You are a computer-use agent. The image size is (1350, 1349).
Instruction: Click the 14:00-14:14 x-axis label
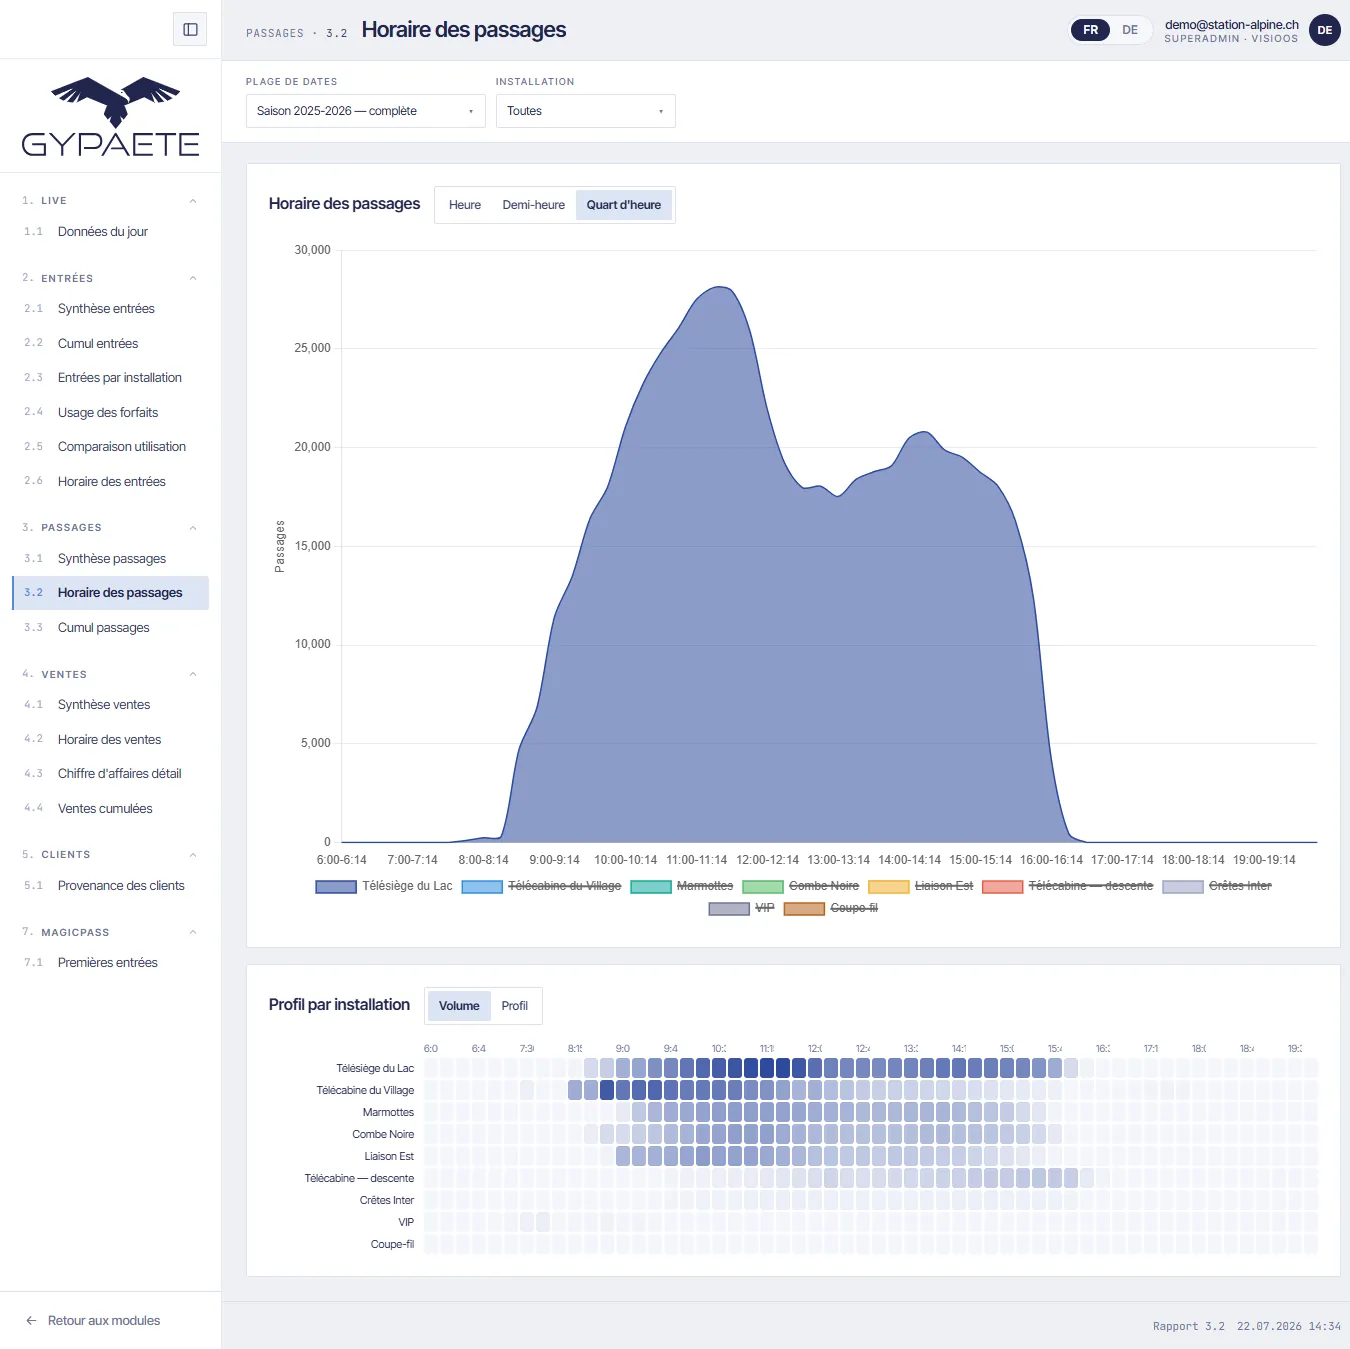pos(909,860)
